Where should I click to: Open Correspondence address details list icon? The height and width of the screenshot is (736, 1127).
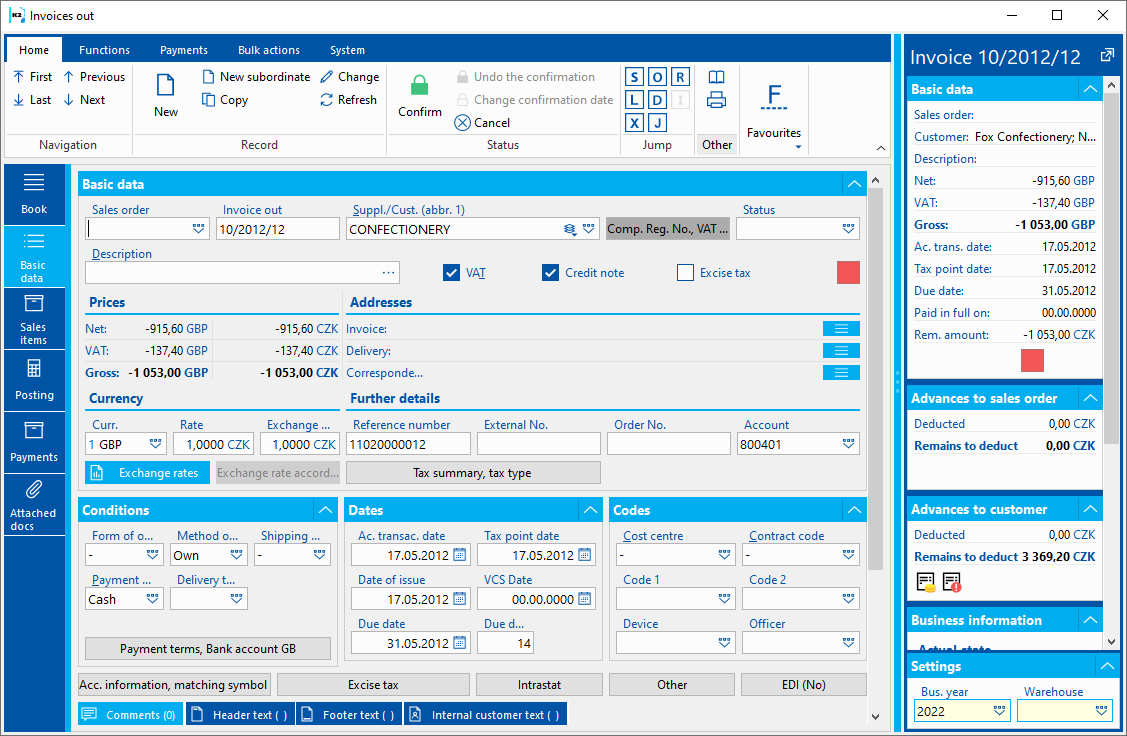coord(841,373)
